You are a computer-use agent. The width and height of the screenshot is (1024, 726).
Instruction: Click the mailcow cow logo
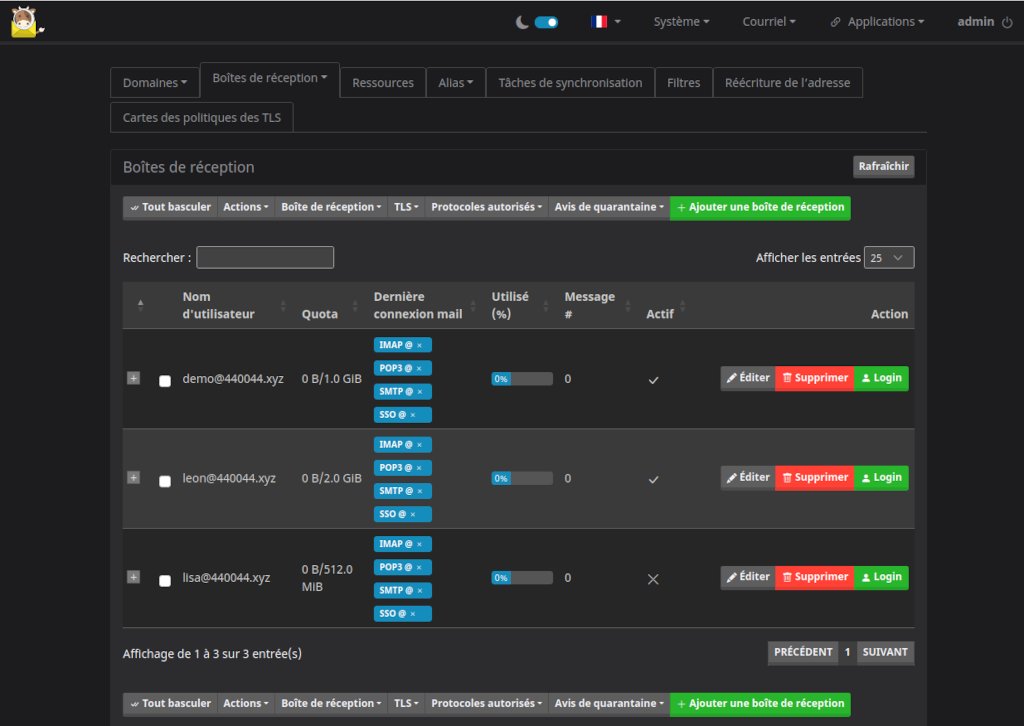pyautogui.click(x=27, y=22)
